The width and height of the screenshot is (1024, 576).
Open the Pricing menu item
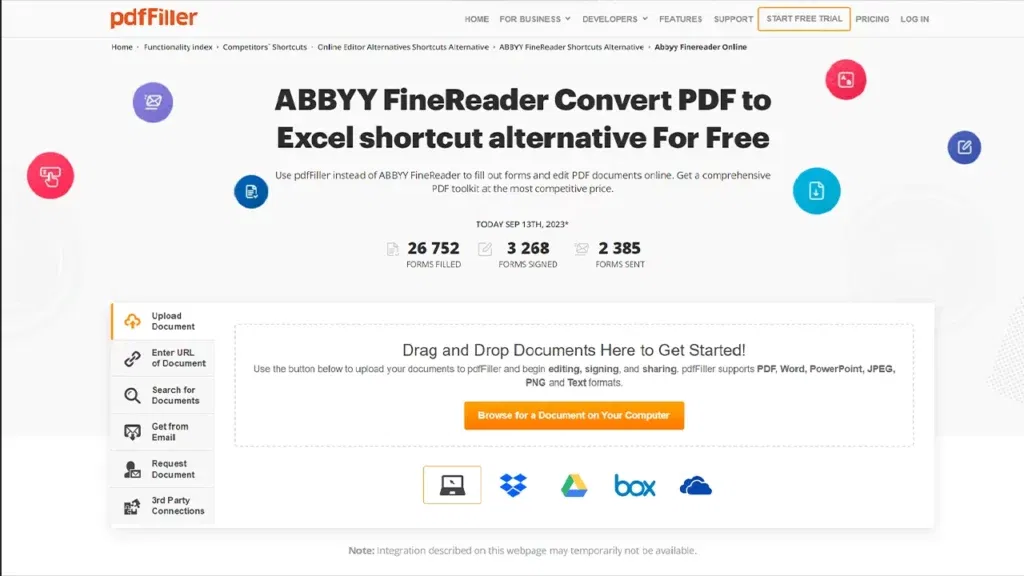click(872, 19)
